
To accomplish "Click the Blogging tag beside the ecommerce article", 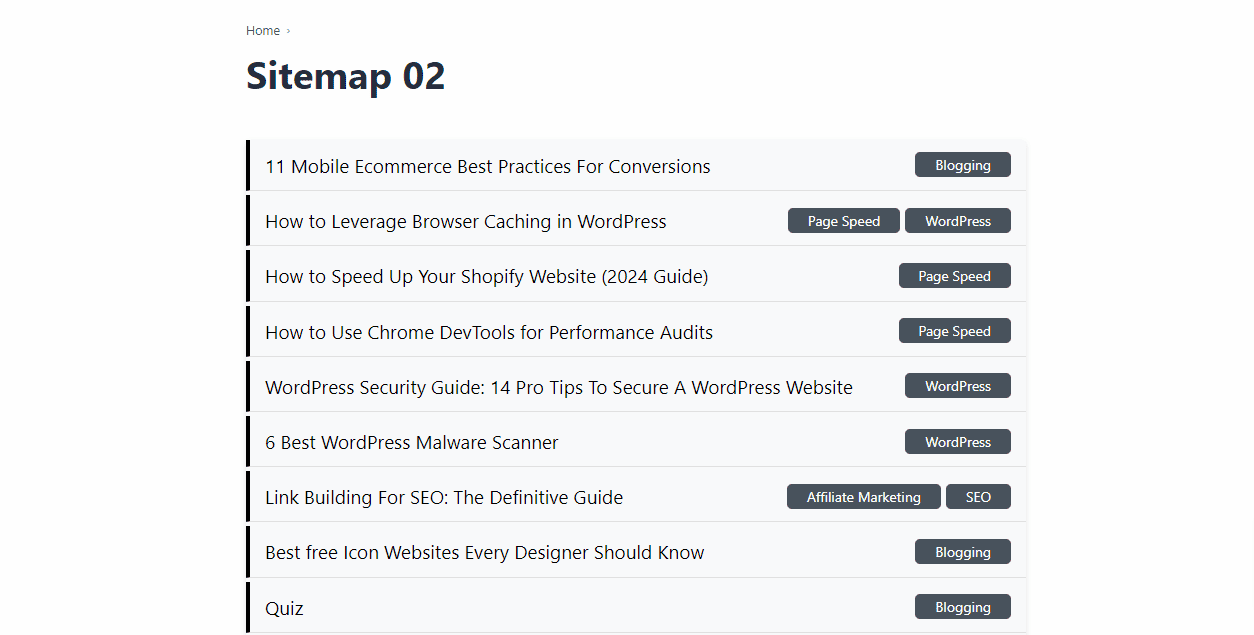I will 962,164.
